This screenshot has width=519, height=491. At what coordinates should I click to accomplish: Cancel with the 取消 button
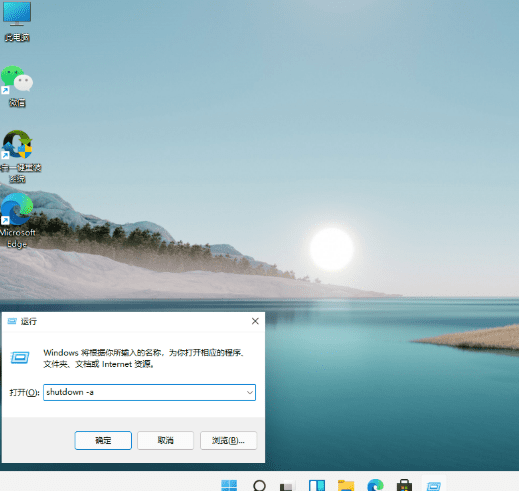coord(166,440)
